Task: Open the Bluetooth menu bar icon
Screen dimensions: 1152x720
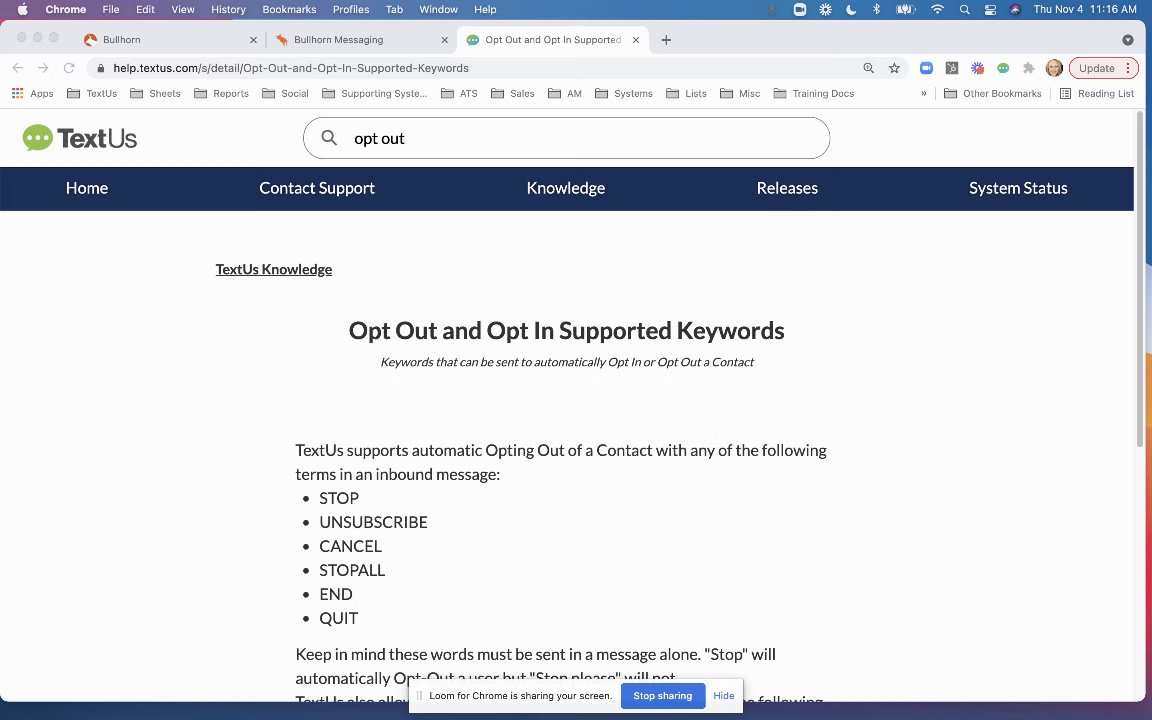Action: (x=876, y=9)
